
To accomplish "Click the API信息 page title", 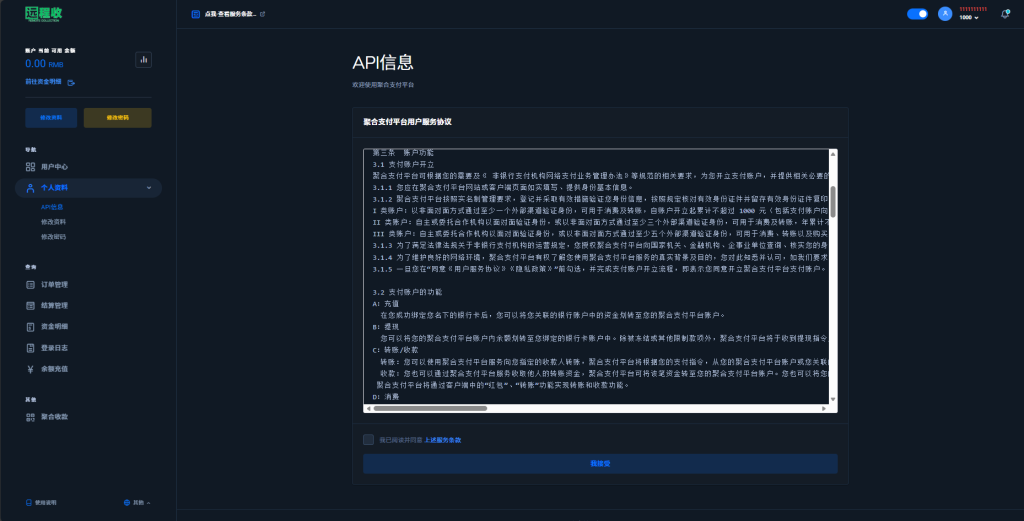I will (x=383, y=63).
